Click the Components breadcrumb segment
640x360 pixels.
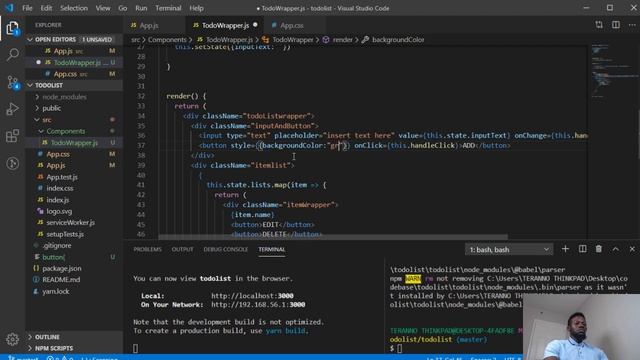167,40
